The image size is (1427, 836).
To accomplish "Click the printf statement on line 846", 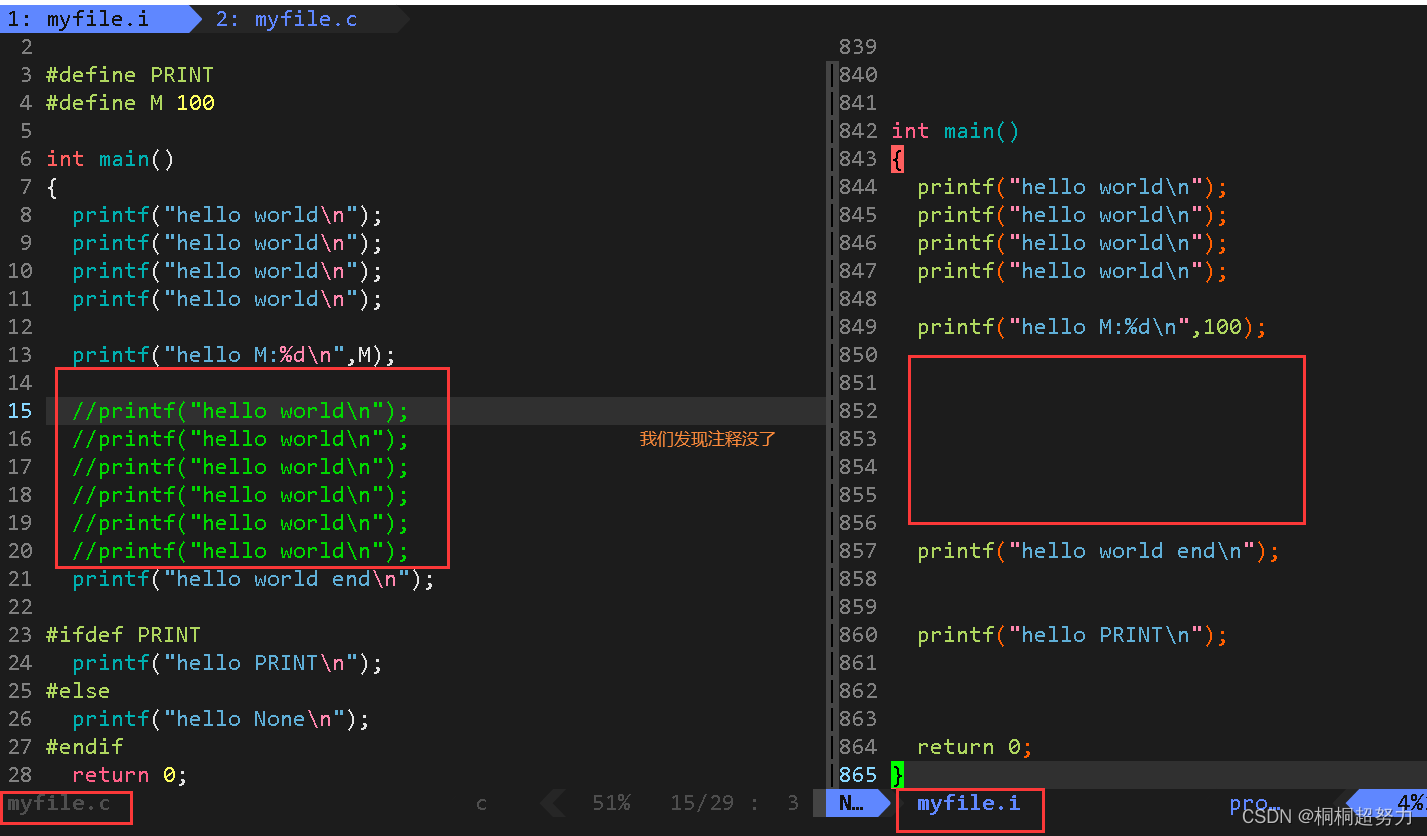I will click(1072, 243).
